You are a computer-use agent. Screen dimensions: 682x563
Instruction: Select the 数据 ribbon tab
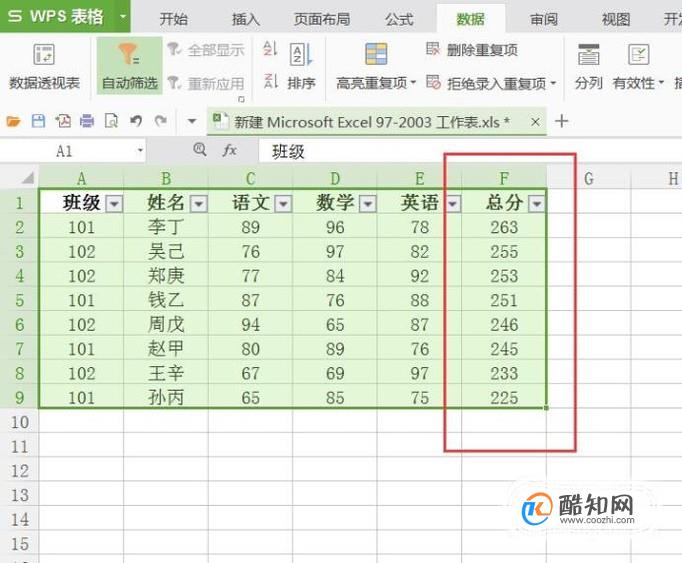click(470, 19)
